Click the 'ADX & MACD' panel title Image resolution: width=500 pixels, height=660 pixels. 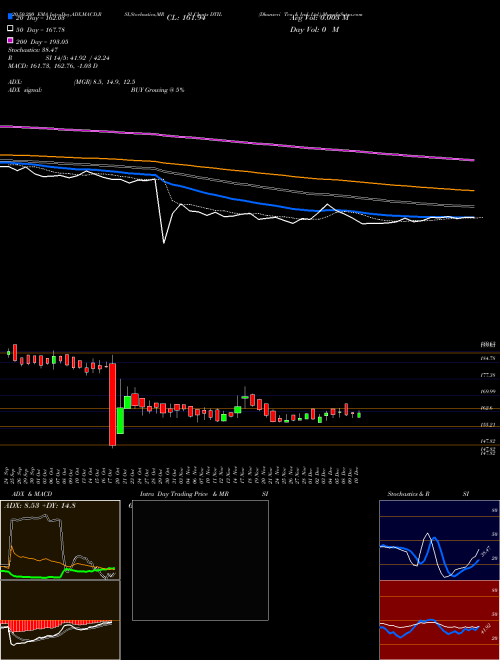tap(32, 494)
